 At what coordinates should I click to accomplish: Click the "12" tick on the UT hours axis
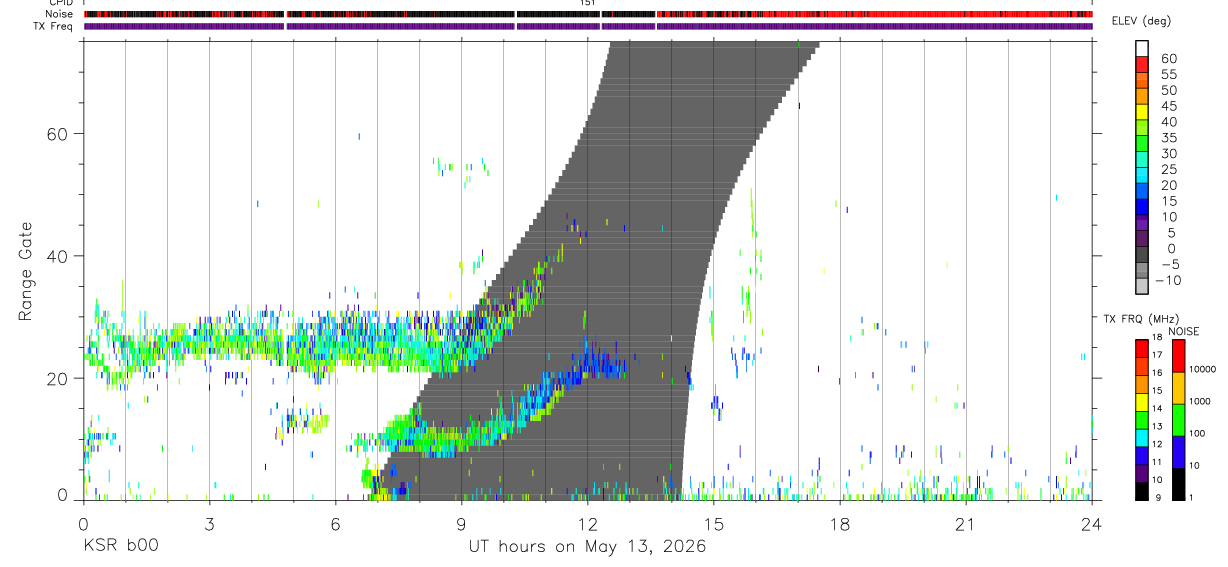(x=588, y=524)
